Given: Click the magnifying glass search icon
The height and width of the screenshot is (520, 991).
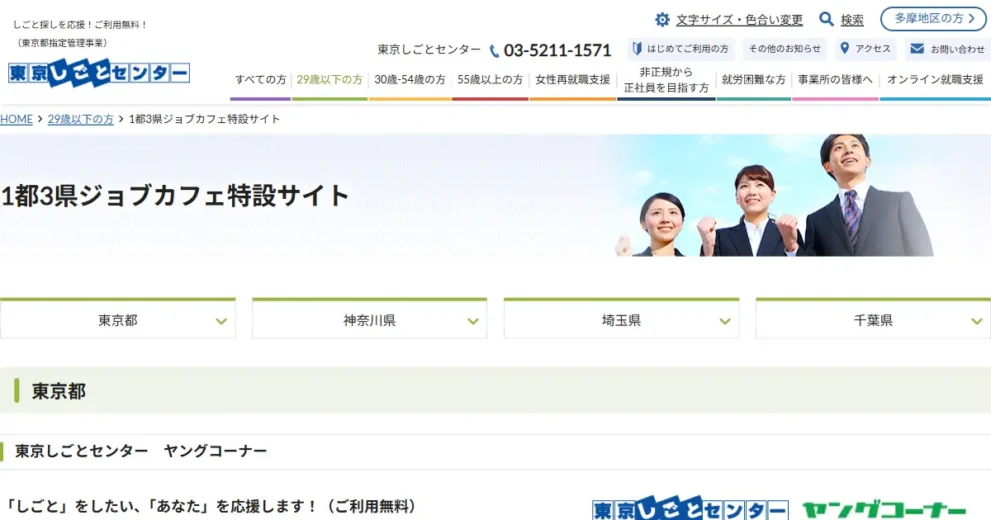Looking at the screenshot, I should 826,19.
